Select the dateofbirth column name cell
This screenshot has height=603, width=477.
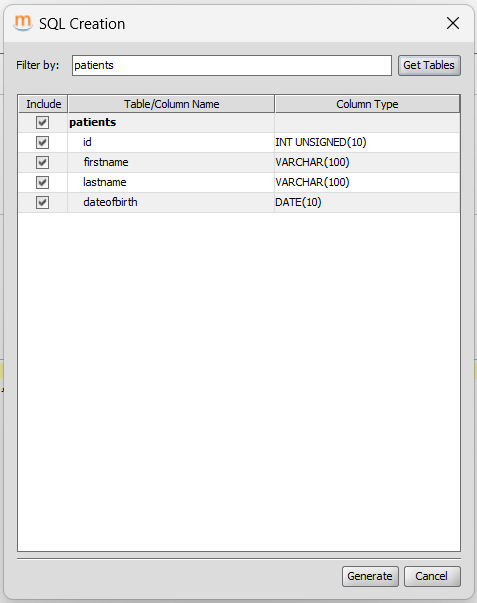tap(171, 202)
